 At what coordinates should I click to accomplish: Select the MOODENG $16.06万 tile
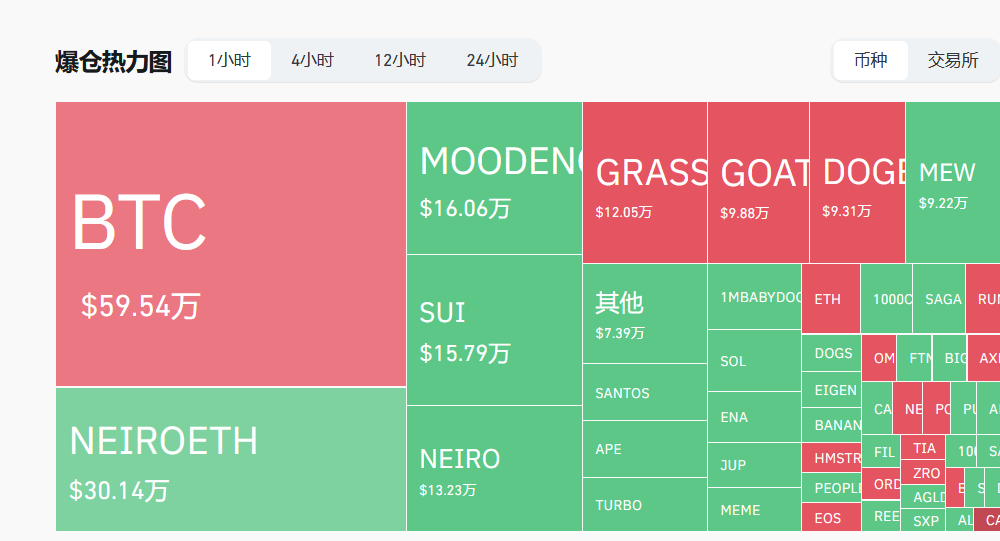[494, 178]
